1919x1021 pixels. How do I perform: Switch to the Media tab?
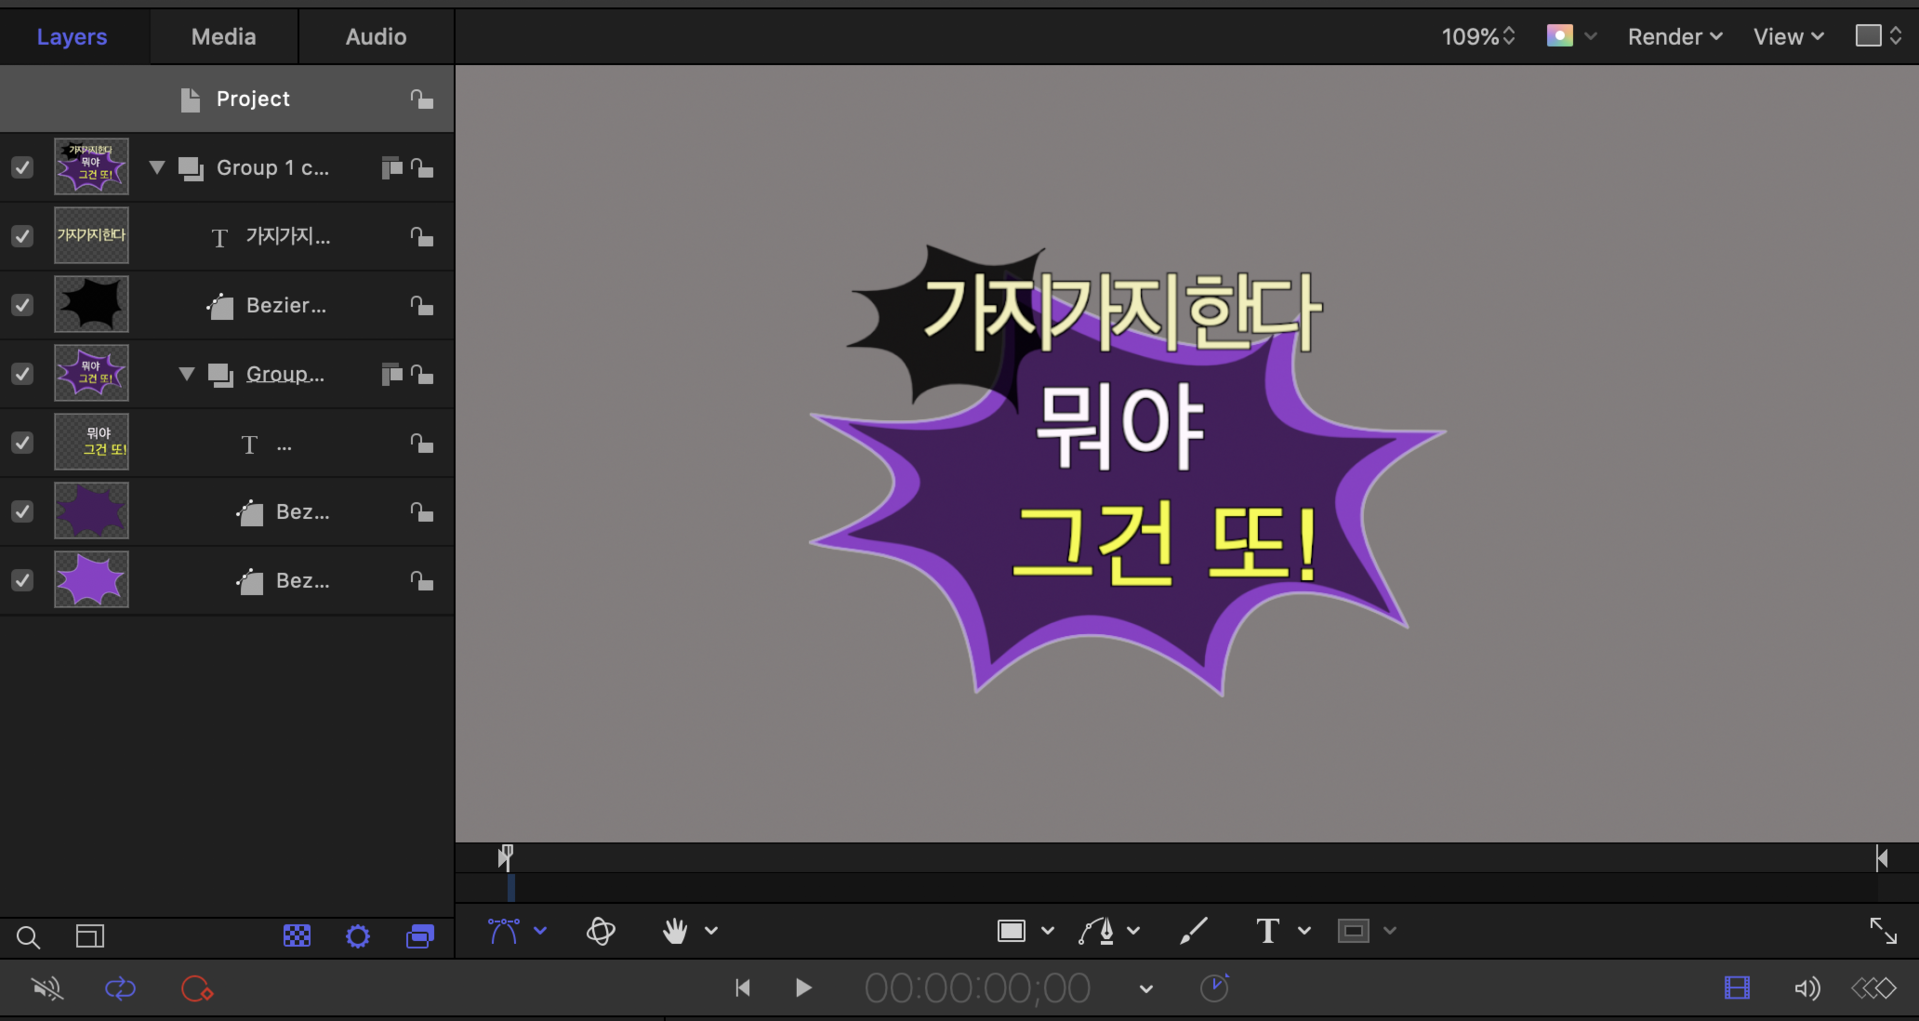[223, 37]
